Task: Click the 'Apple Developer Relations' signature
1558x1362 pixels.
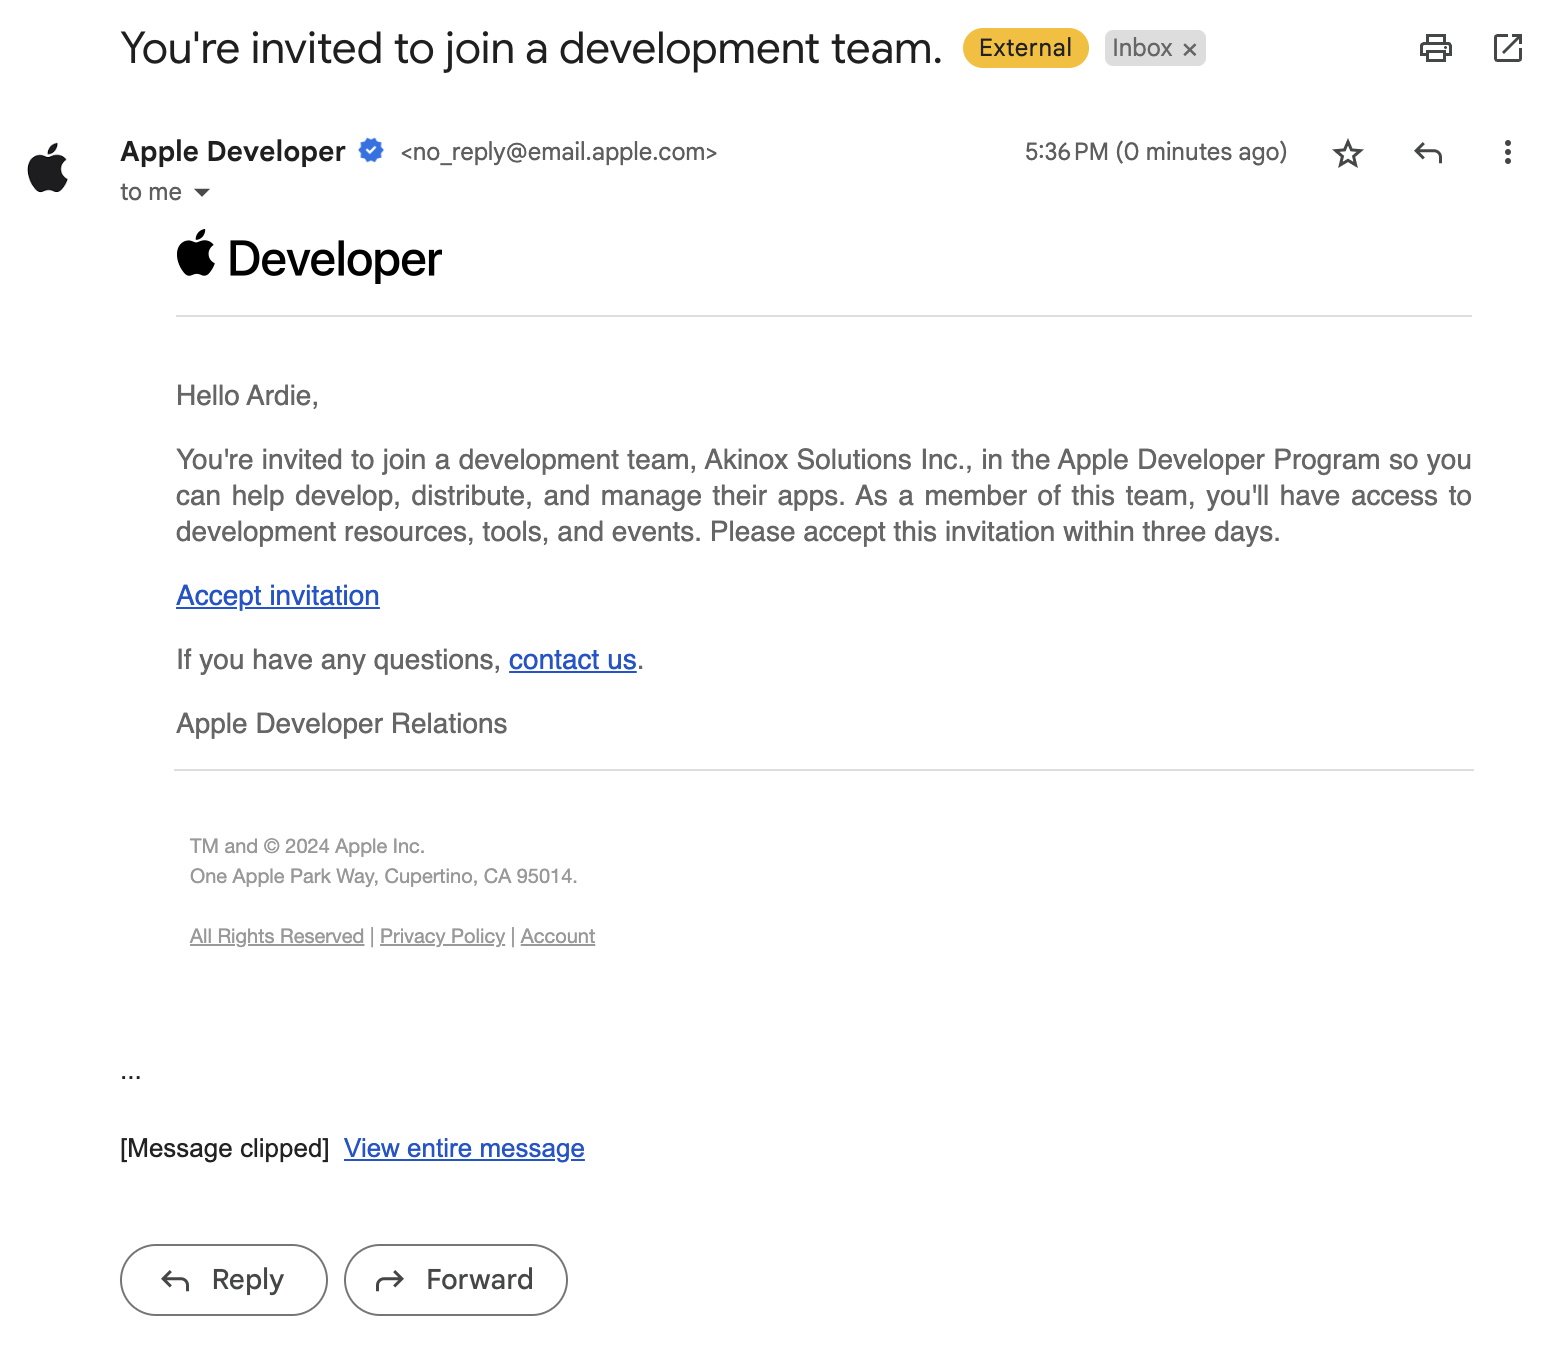Action: pos(342,724)
